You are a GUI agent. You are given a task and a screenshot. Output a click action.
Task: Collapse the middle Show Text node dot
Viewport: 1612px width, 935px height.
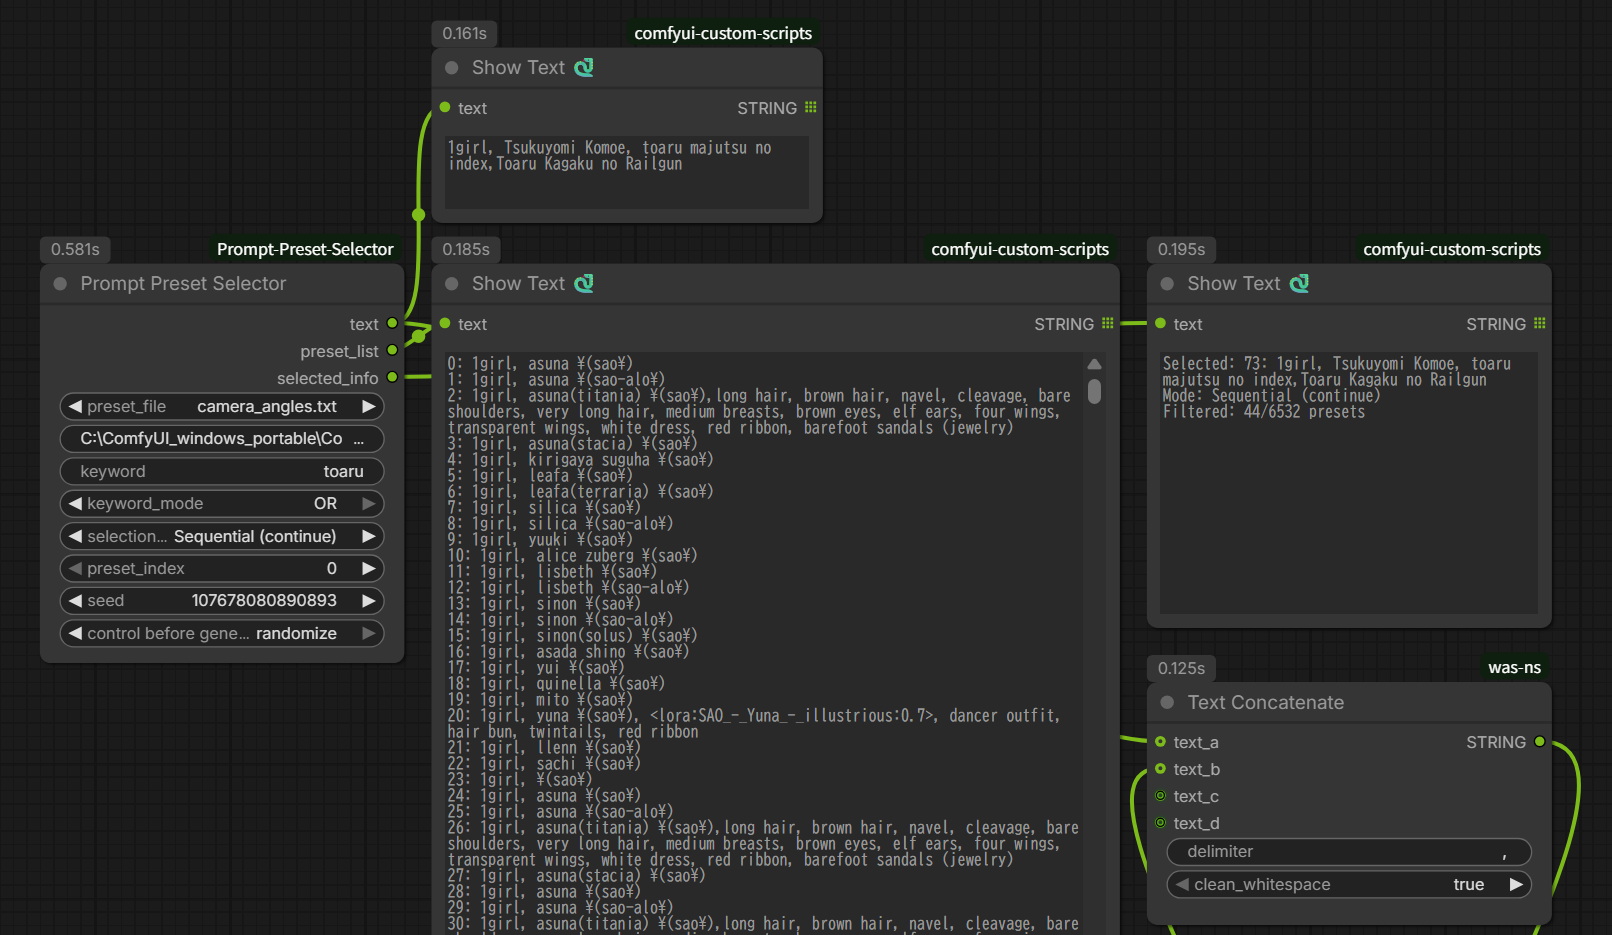(452, 284)
